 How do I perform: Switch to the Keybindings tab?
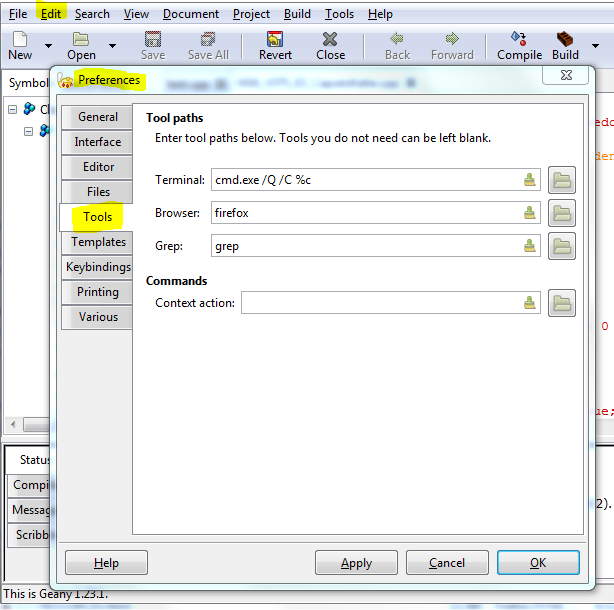tap(98, 267)
